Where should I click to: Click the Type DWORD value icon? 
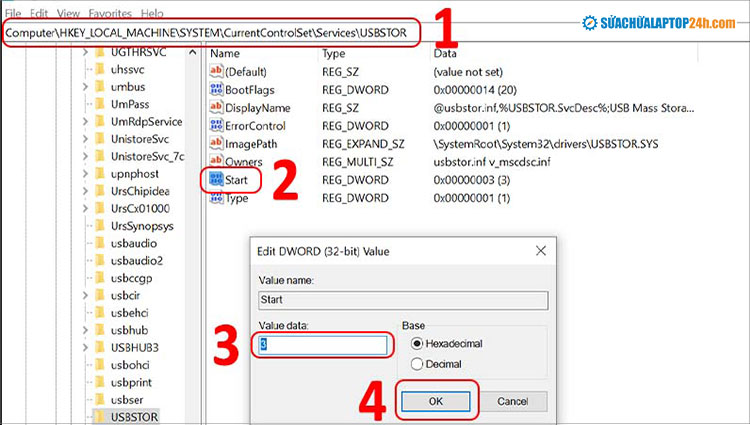[x=216, y=197]
